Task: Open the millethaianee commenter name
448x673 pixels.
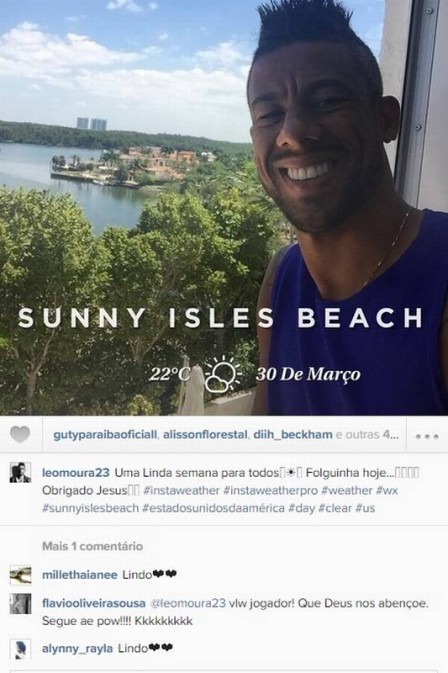Action: 79,575
